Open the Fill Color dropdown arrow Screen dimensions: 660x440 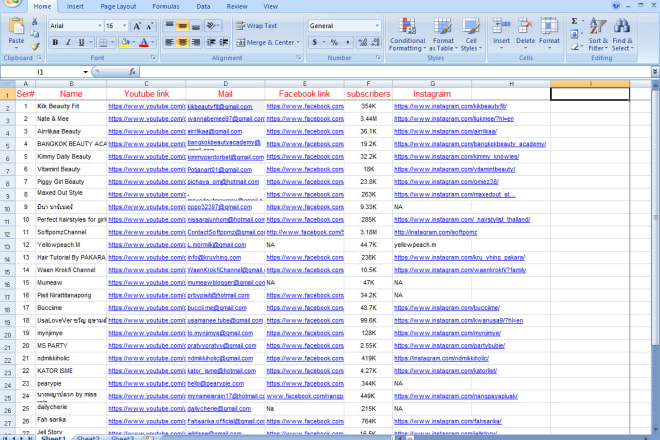133,43
